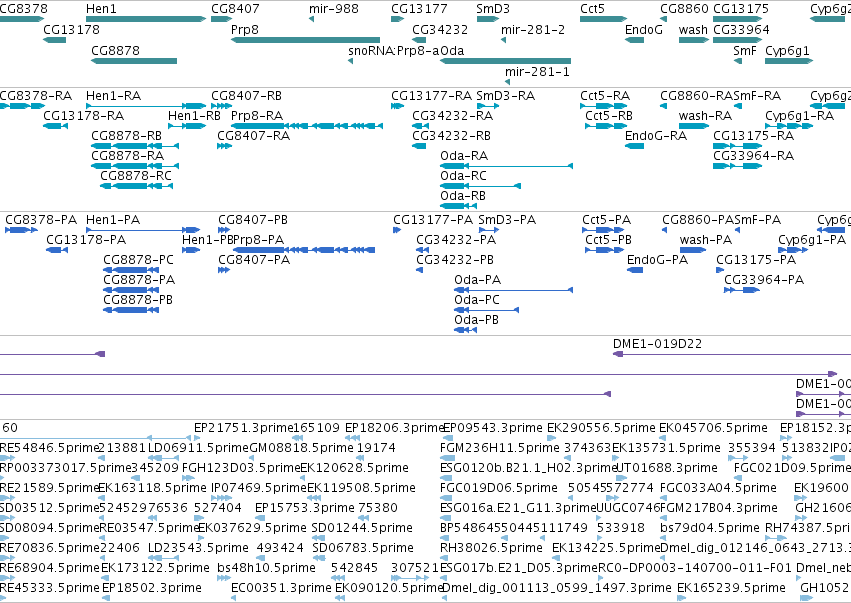
Task: Select the wash-RA transcript
Action: 694,126
